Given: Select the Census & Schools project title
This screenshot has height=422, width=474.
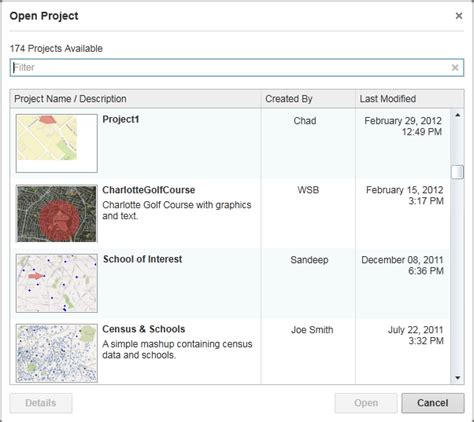Looking at the screenshot, I should point(144,329).
